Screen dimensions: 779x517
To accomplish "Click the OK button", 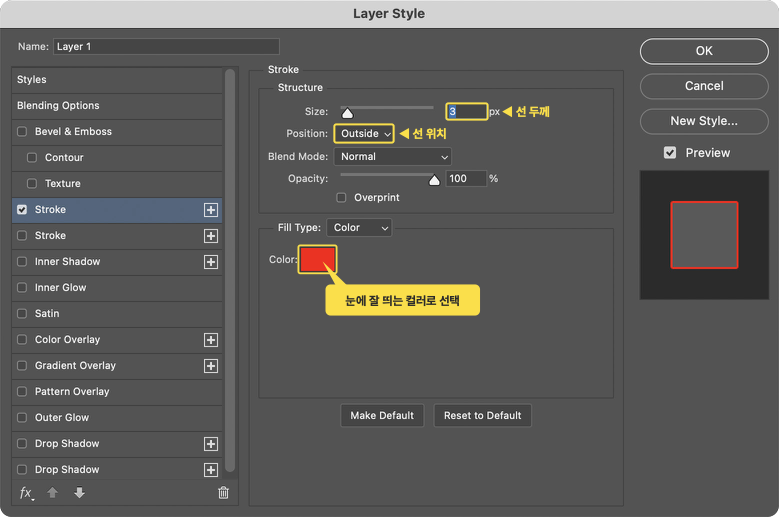I will tap(704, 51).
